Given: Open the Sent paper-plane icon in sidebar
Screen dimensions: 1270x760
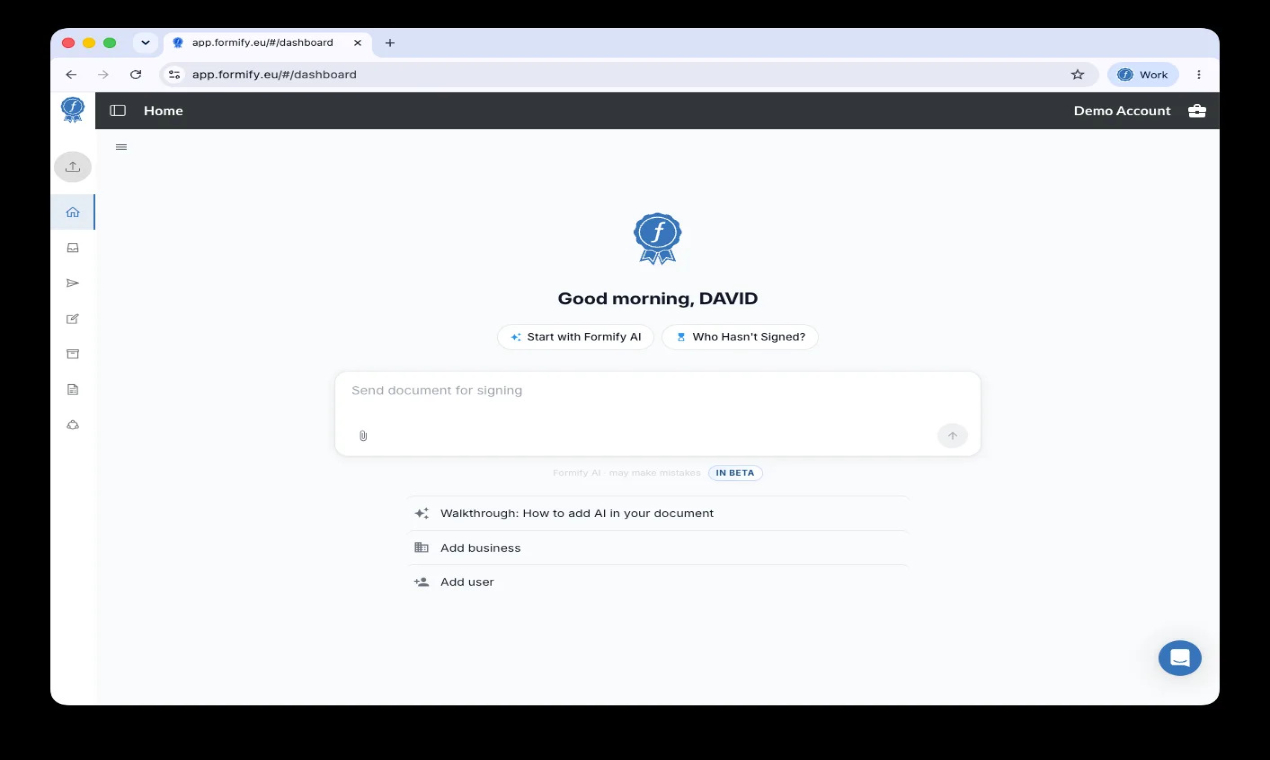Looking at the screenshot, I should click(72, 283).
